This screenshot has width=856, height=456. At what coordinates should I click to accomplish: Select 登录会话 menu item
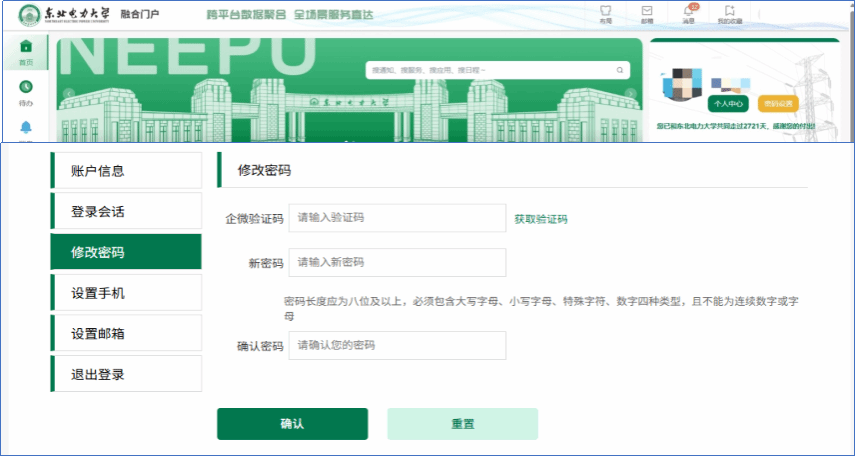point(126,211)
